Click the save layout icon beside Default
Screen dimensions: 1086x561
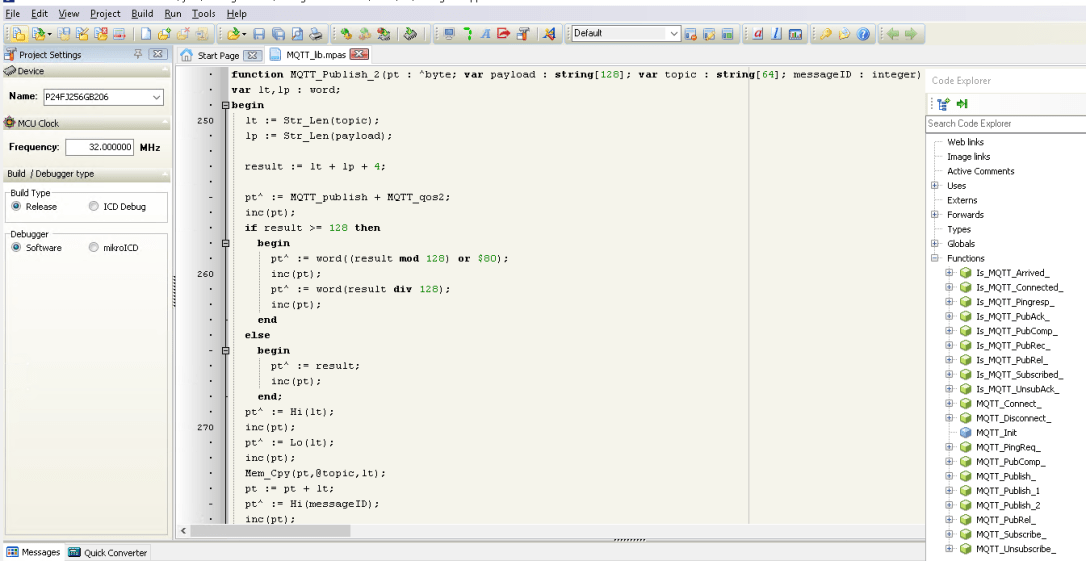pos(709,33)
